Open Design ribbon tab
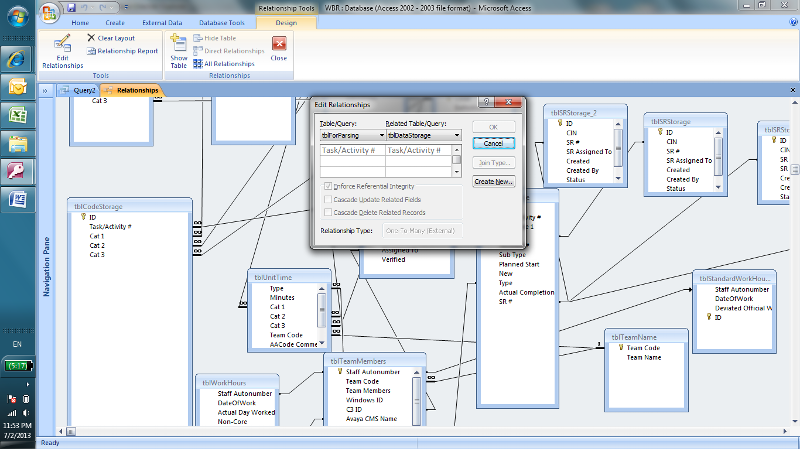This screenshot has height=449, width=800. tap(286, 23)
